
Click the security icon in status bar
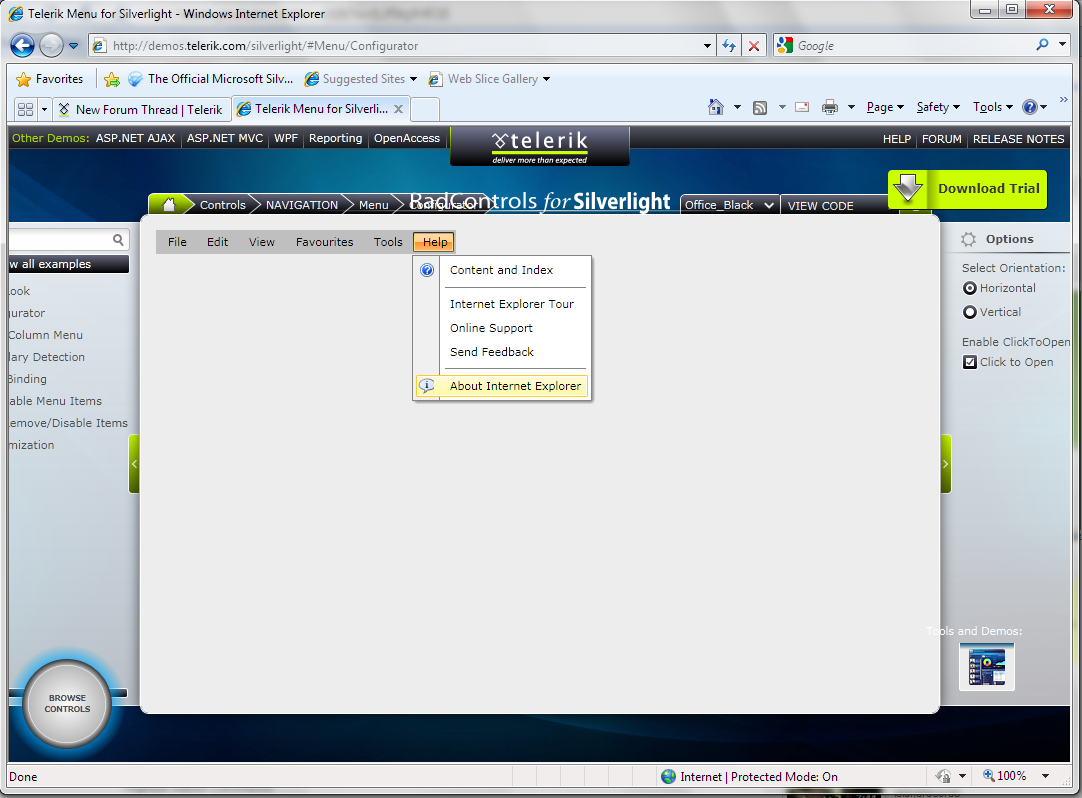(x=943, y=777)
